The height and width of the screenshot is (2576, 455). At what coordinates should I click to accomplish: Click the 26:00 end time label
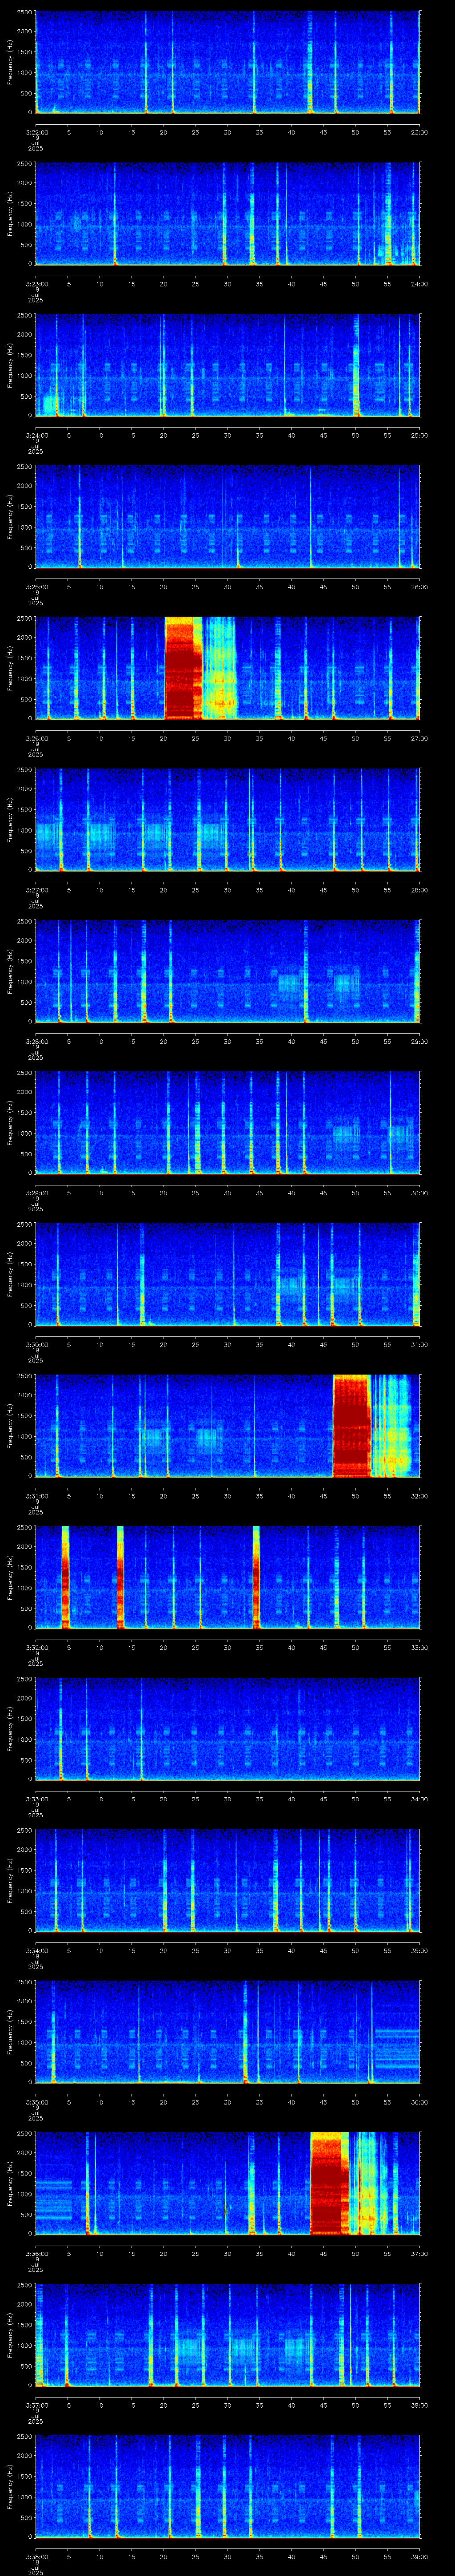coord(419,586)
